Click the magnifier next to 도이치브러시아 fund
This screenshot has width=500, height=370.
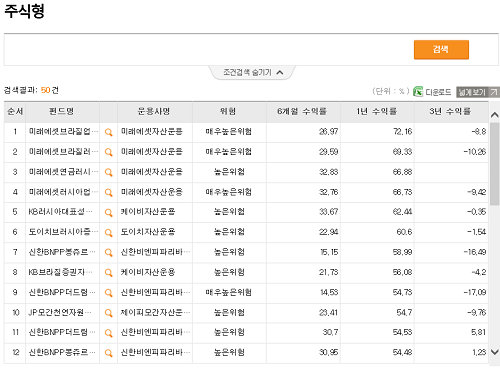pyautogui.click(x=108, y=233)
